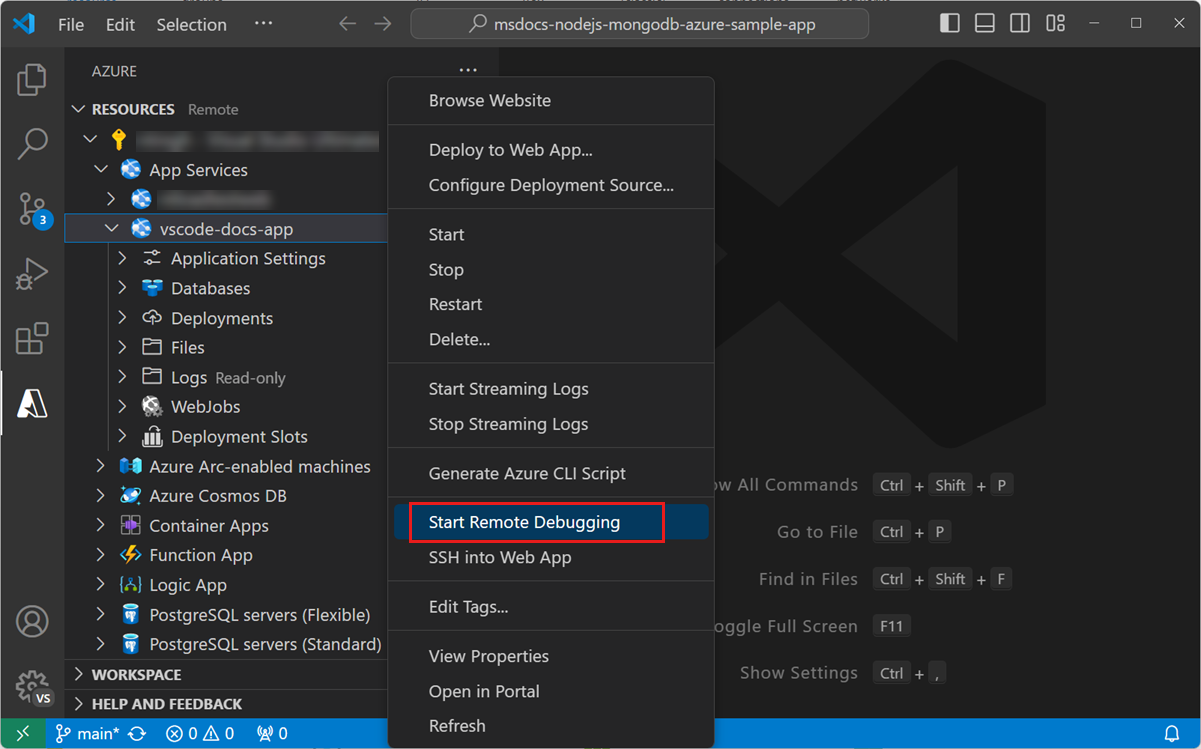Select Start Remote Debugging from menu
Image resolution: width=1201 pixels, height=749 pixels.
[x=524, y=521]
